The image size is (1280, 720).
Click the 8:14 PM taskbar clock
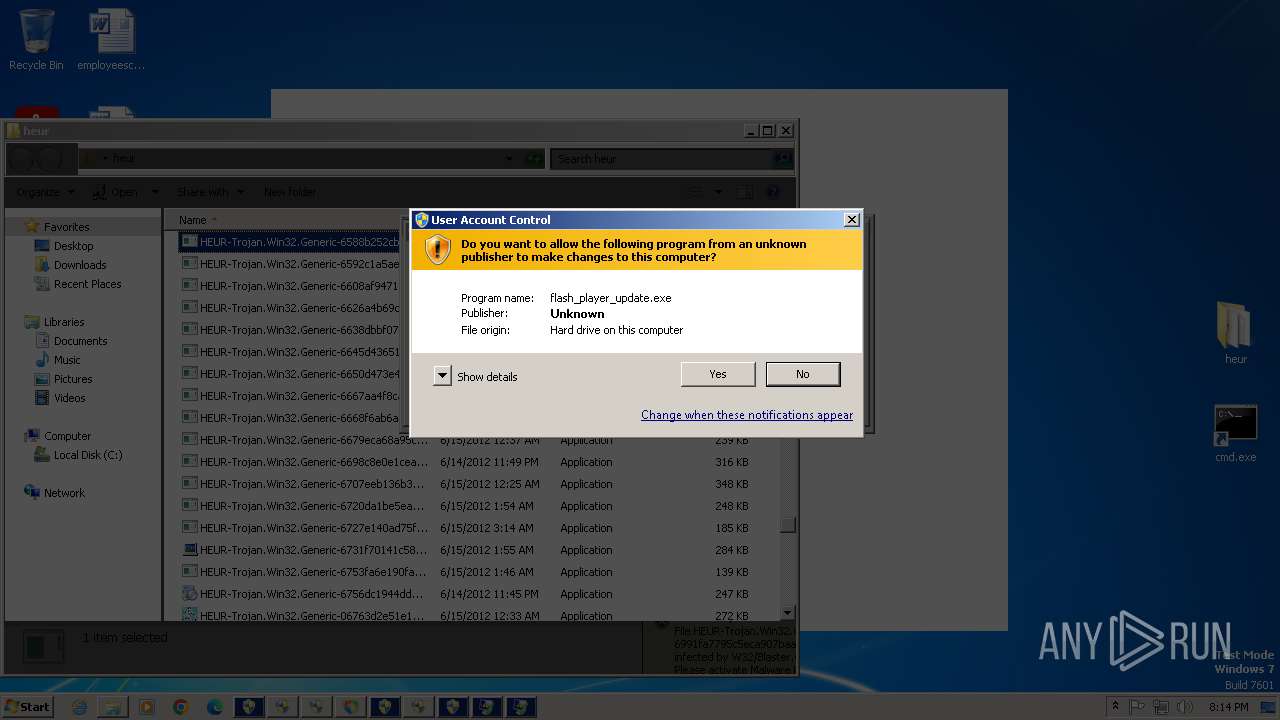click(x=1228, y=707)
